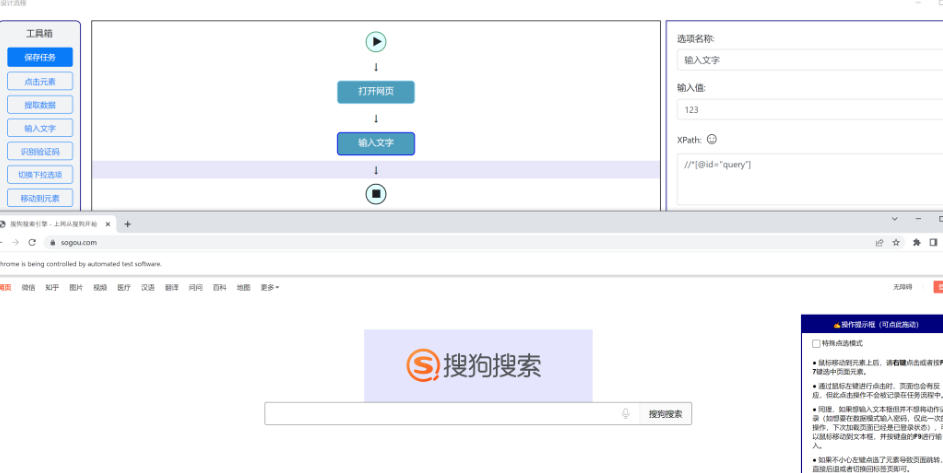Open Chrome extensions puzzle icon
This screenshot has height=473, width=943.
coord(917,243)
